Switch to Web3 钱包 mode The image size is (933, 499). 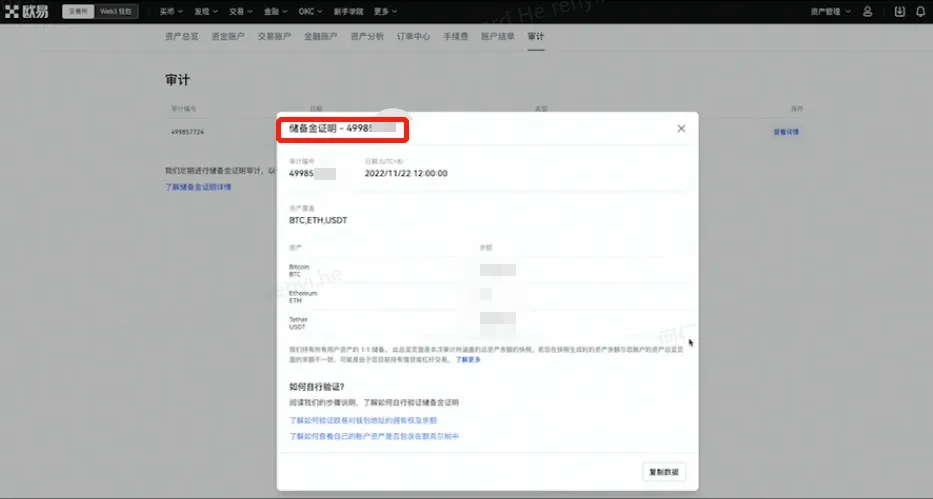(116, 11)
